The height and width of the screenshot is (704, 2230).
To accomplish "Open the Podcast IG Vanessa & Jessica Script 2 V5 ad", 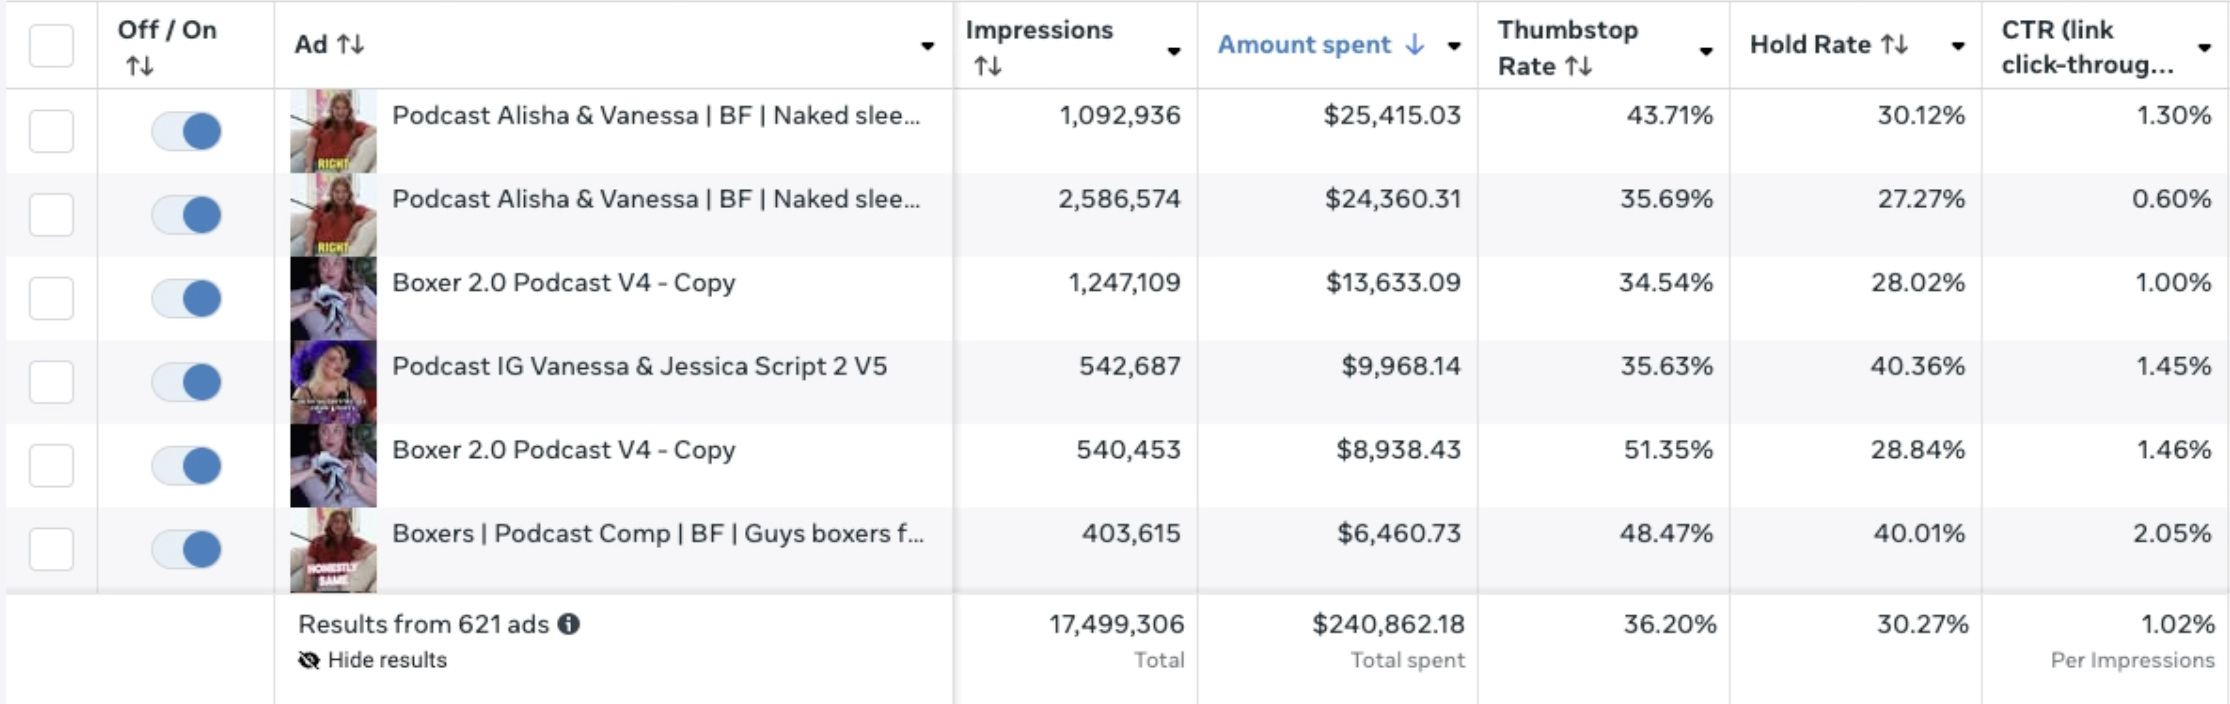I will click(639, 366).
